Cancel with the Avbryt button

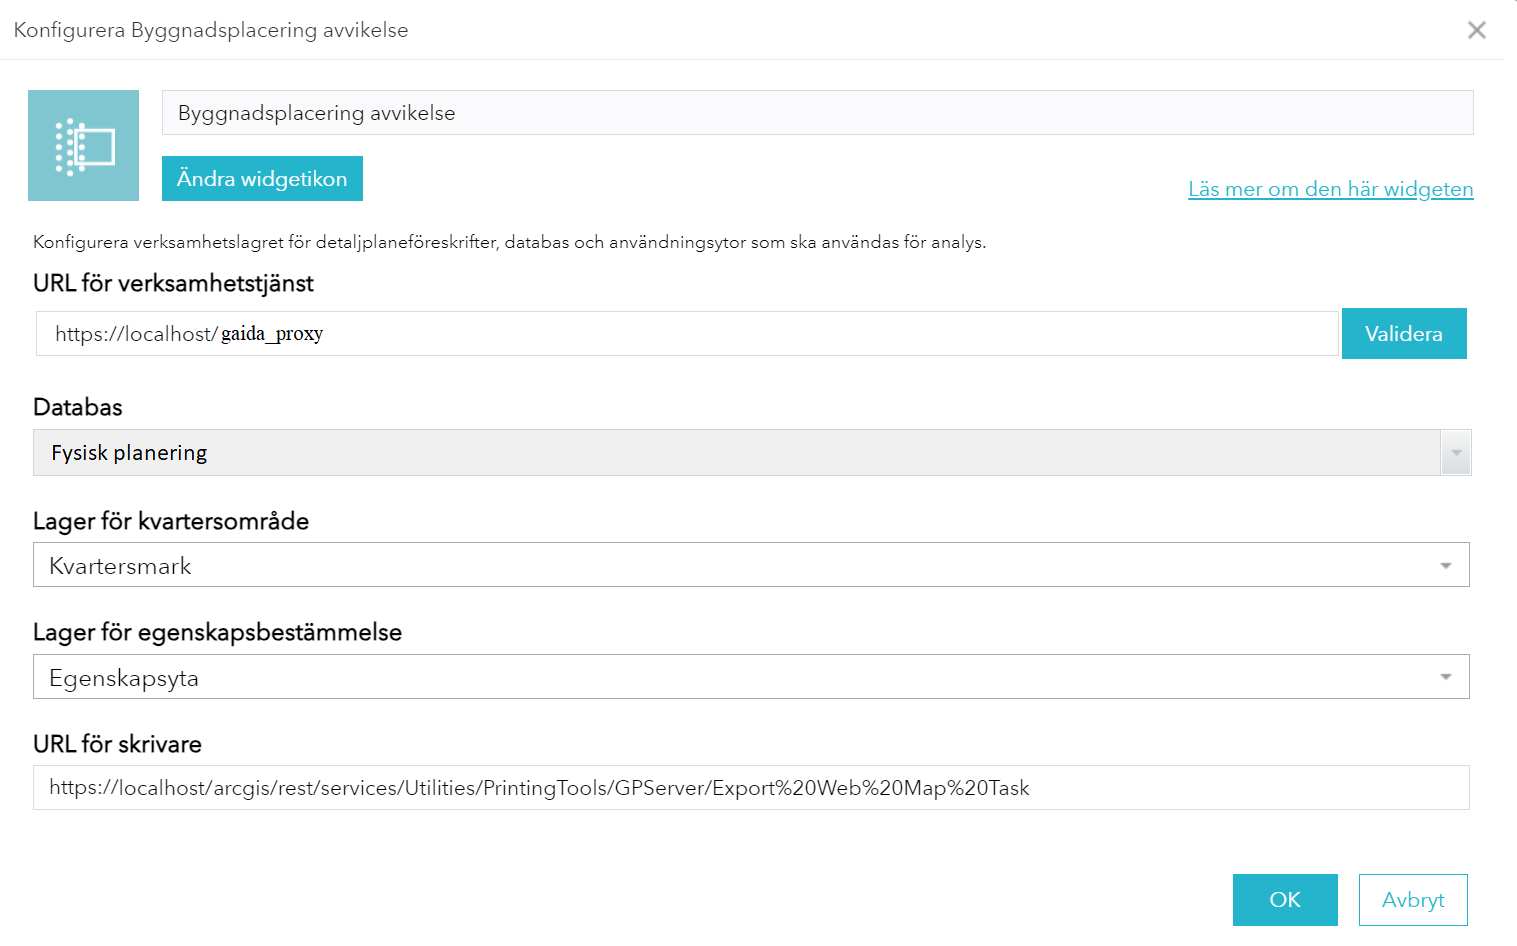pos(1412,900)
